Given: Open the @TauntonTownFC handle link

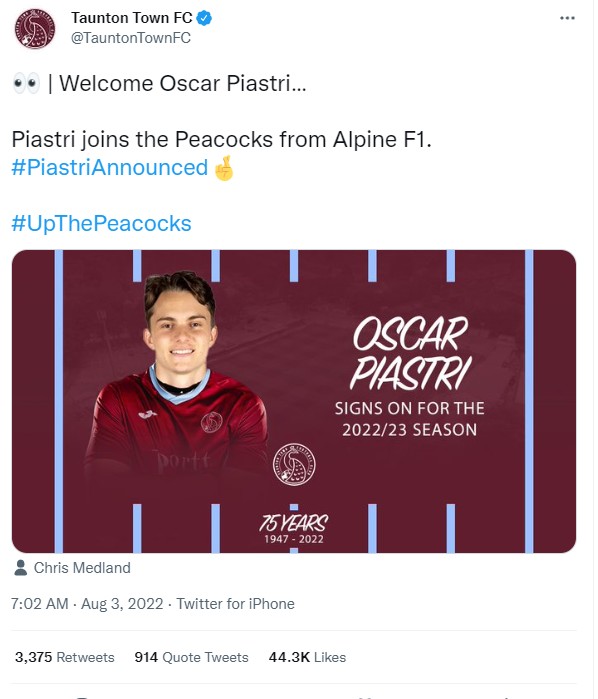Looking at the screenshot, I should 131,38.
